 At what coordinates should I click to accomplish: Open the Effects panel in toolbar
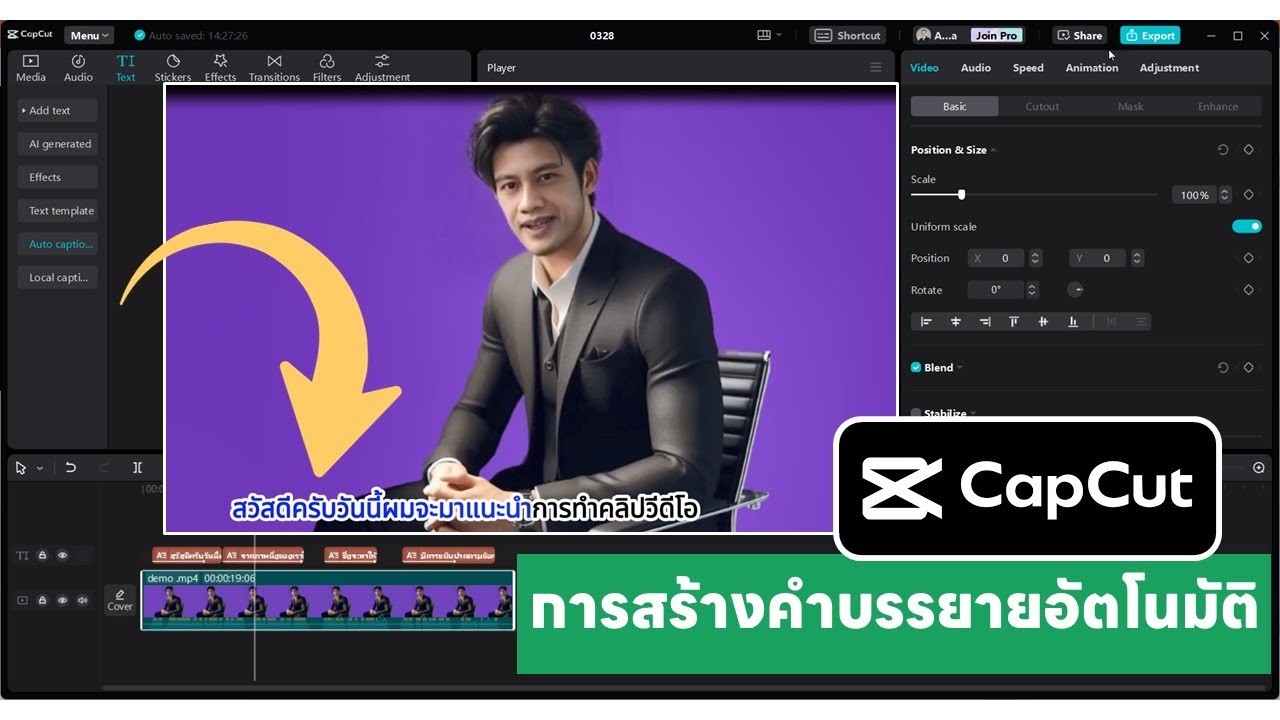coord(220,68)
